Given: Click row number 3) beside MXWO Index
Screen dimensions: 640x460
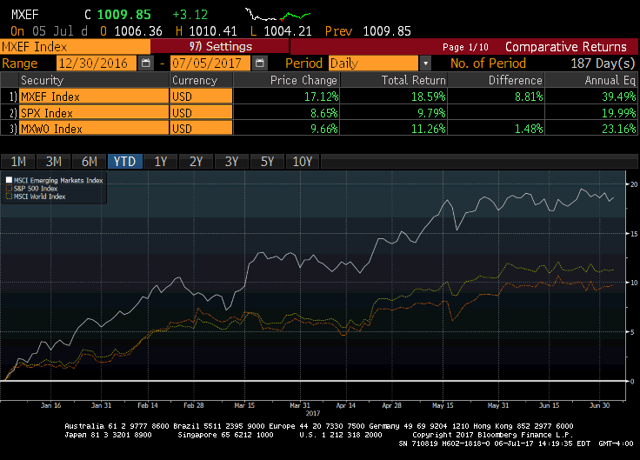Looking at the screenshot, I should coord(13,129).
